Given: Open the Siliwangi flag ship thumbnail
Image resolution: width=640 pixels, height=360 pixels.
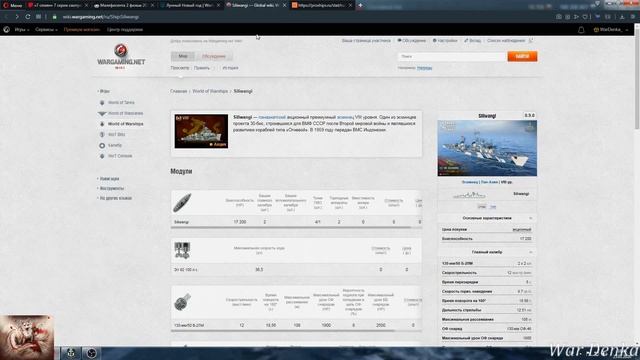Looking at the screenshot, I should coord(201,131).
